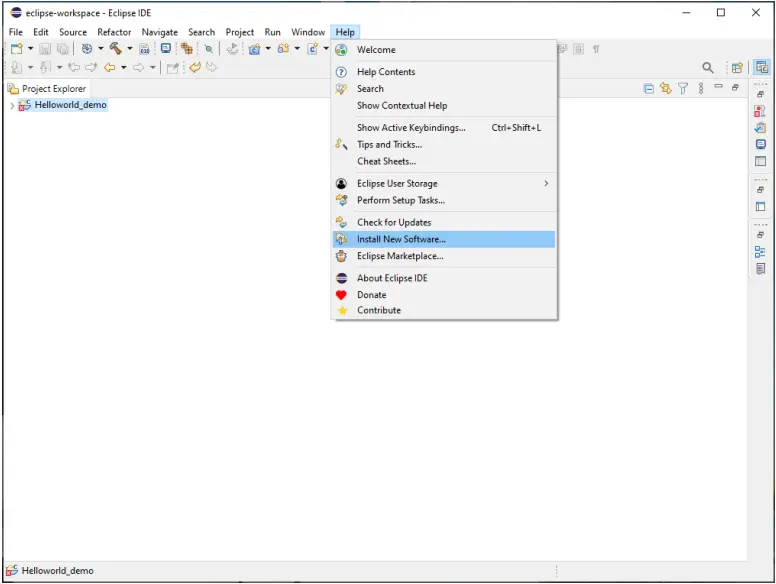This screenshot has height=584, width=776.
Task: Expand the Eclipse User Storage submenu arrow
Action: (x=546, y=183)
